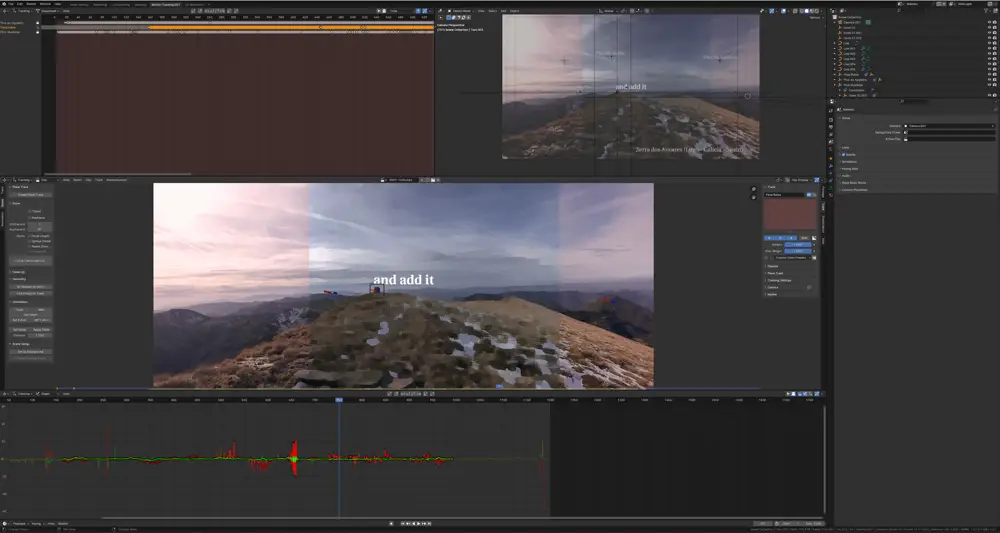Viewport: 1000px width, 533px height.
Task: Jump to first frame in playback controls
Action: pyautogui.click(x=403, y=523)
